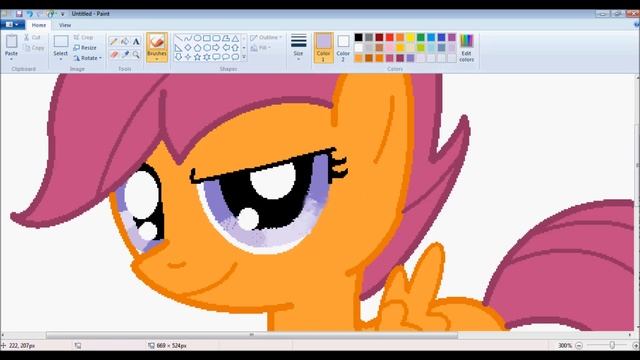Select the Eraser tool

pos(114,54)
